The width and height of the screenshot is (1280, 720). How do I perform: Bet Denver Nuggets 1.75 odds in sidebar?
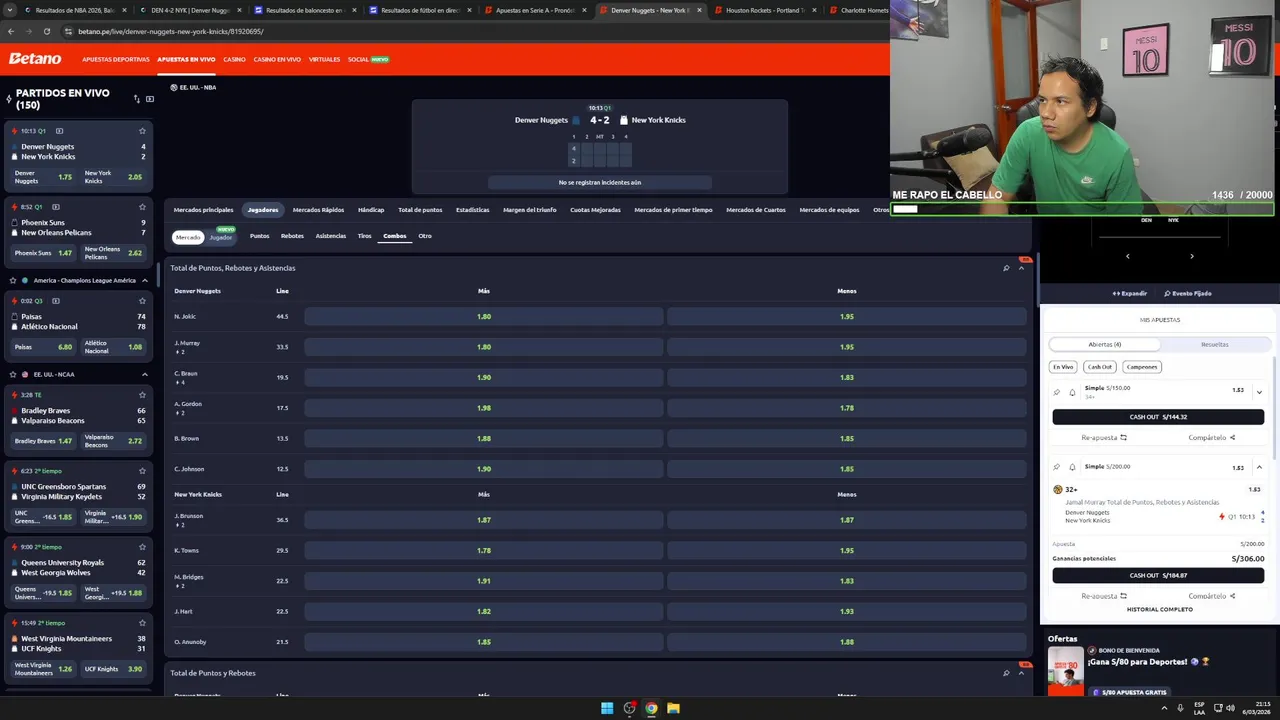coord(44,177)
